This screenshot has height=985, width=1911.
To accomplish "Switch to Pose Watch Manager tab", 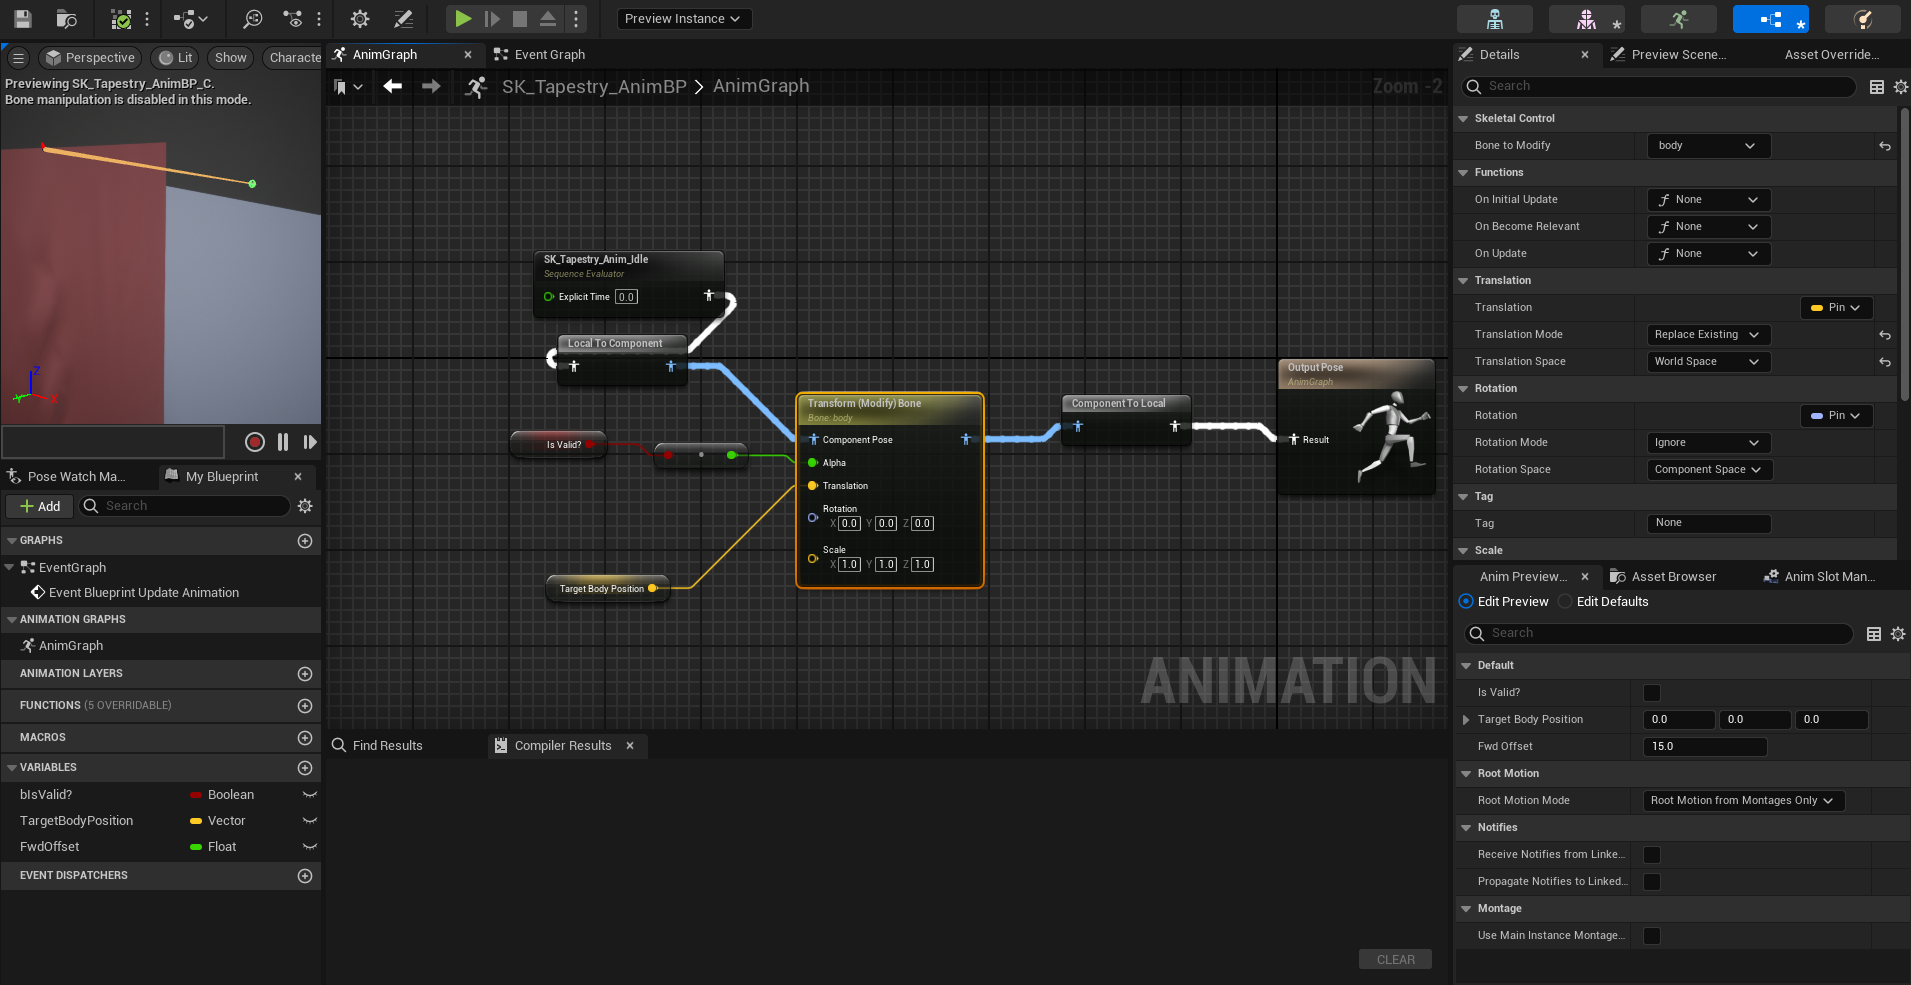I will [67, 477].
